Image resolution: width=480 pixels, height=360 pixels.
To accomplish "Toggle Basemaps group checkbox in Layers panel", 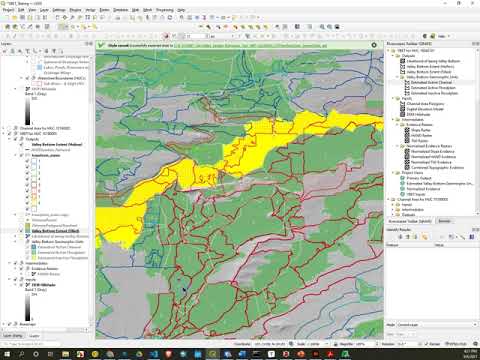I will coord(9,324).
